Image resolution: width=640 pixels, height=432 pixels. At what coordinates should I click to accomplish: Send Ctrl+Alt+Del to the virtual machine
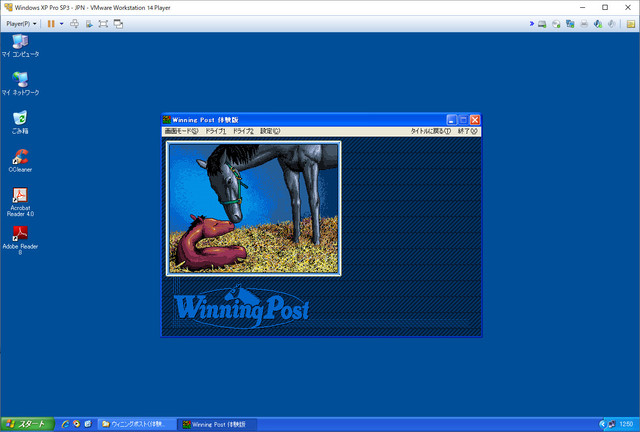74,24
